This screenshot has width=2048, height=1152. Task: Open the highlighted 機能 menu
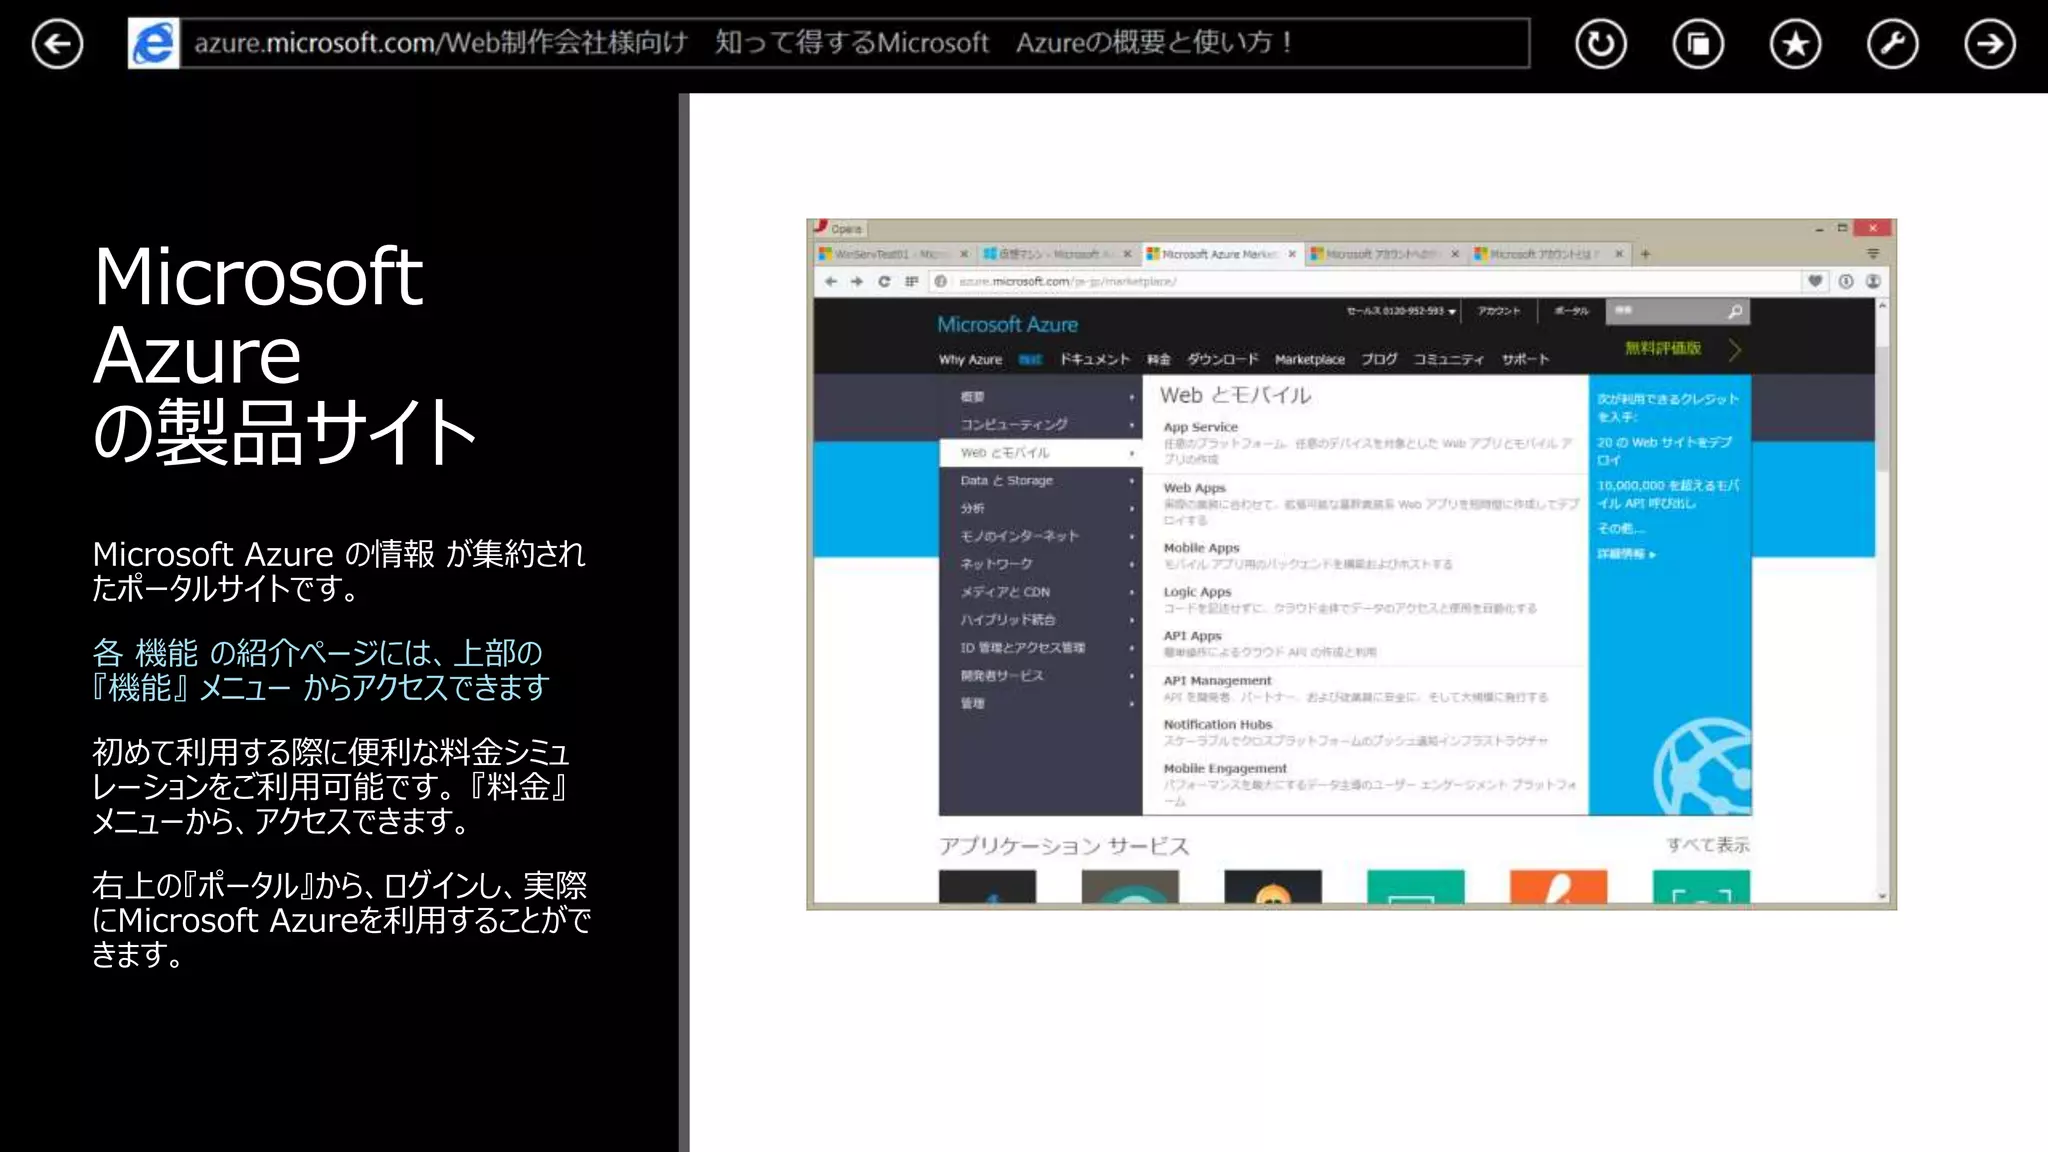point(1030,360)
